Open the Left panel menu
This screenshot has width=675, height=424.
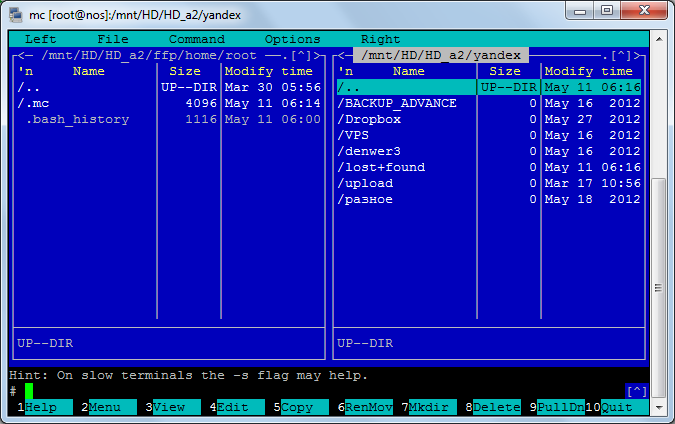point(40,39)
